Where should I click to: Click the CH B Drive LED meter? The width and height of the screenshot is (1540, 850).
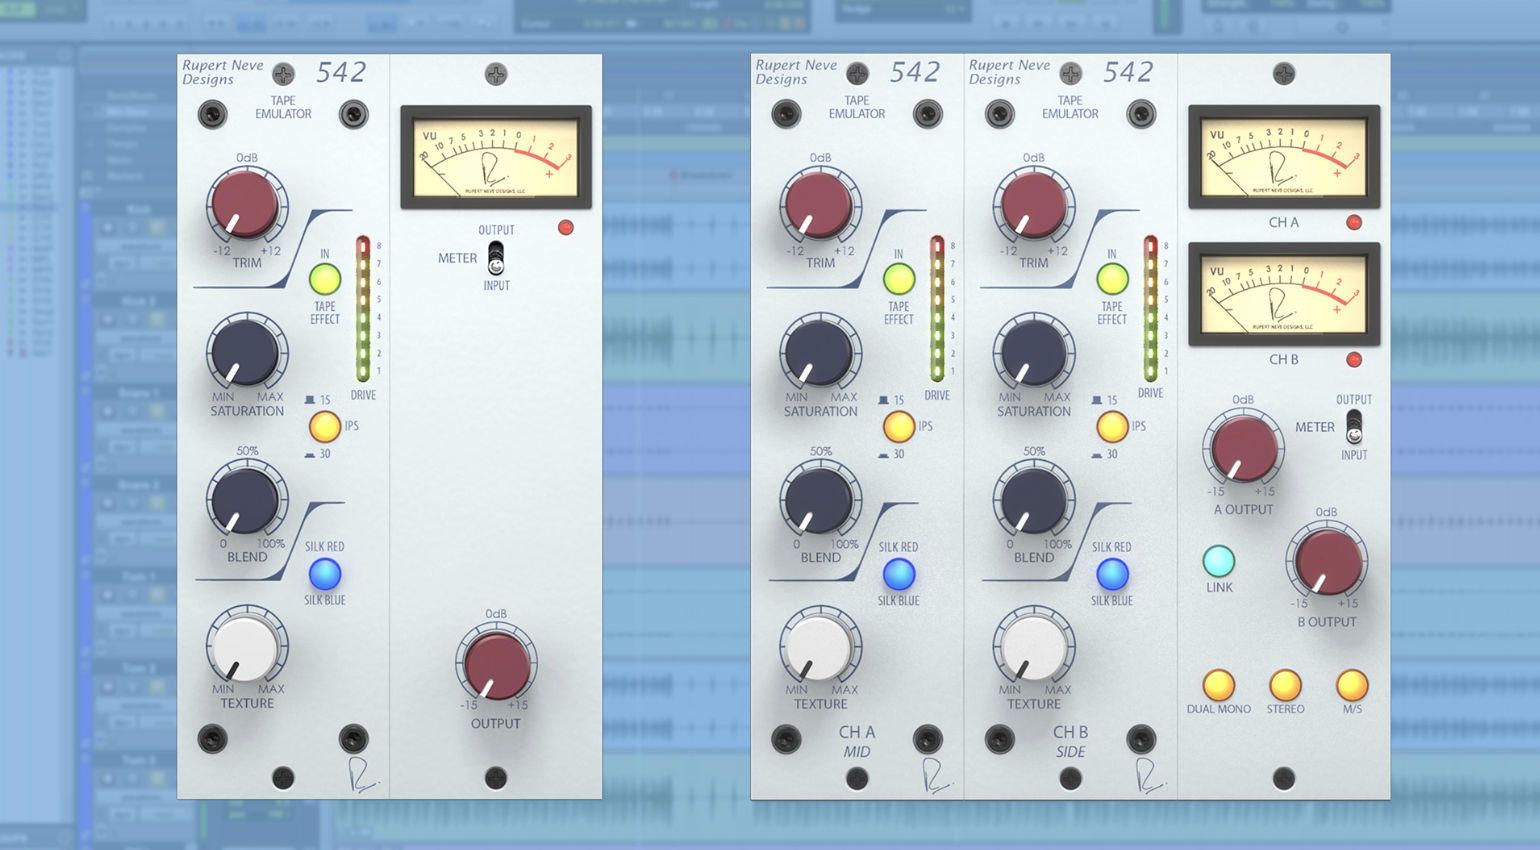coord(1150,309)
